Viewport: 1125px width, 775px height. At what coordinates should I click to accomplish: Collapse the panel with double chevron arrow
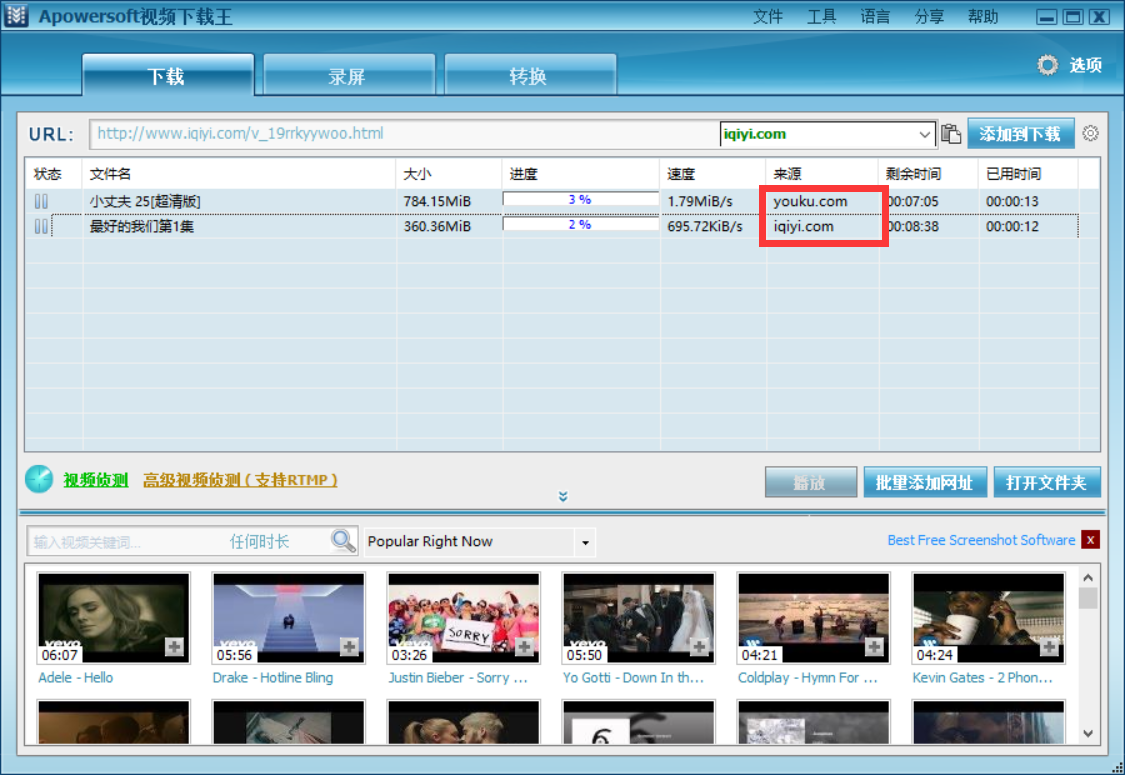click(x=563, y=497)
